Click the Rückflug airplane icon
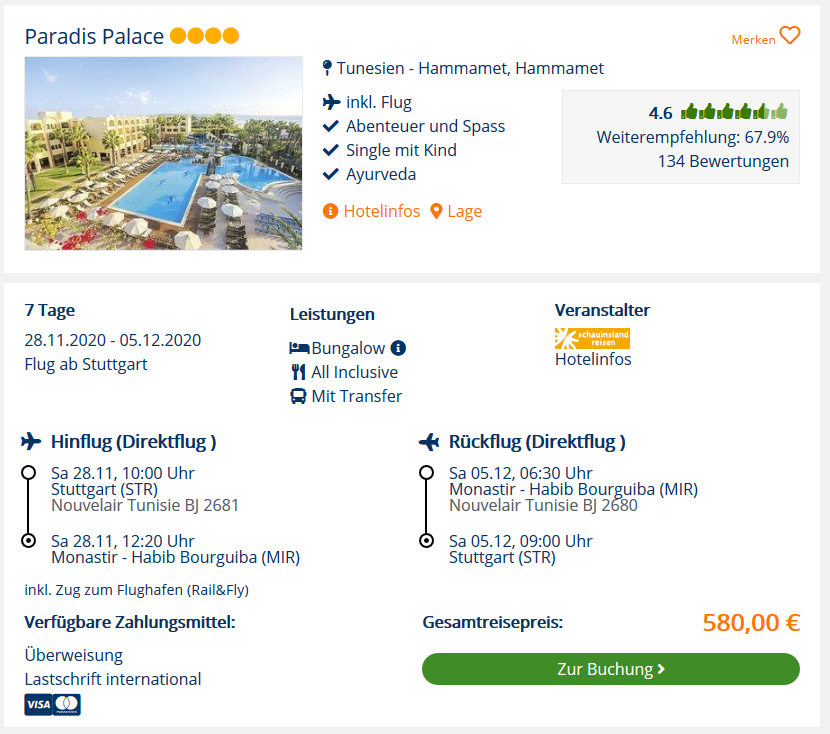The height and width of the screenshot is (734, 830). point(429,441)
